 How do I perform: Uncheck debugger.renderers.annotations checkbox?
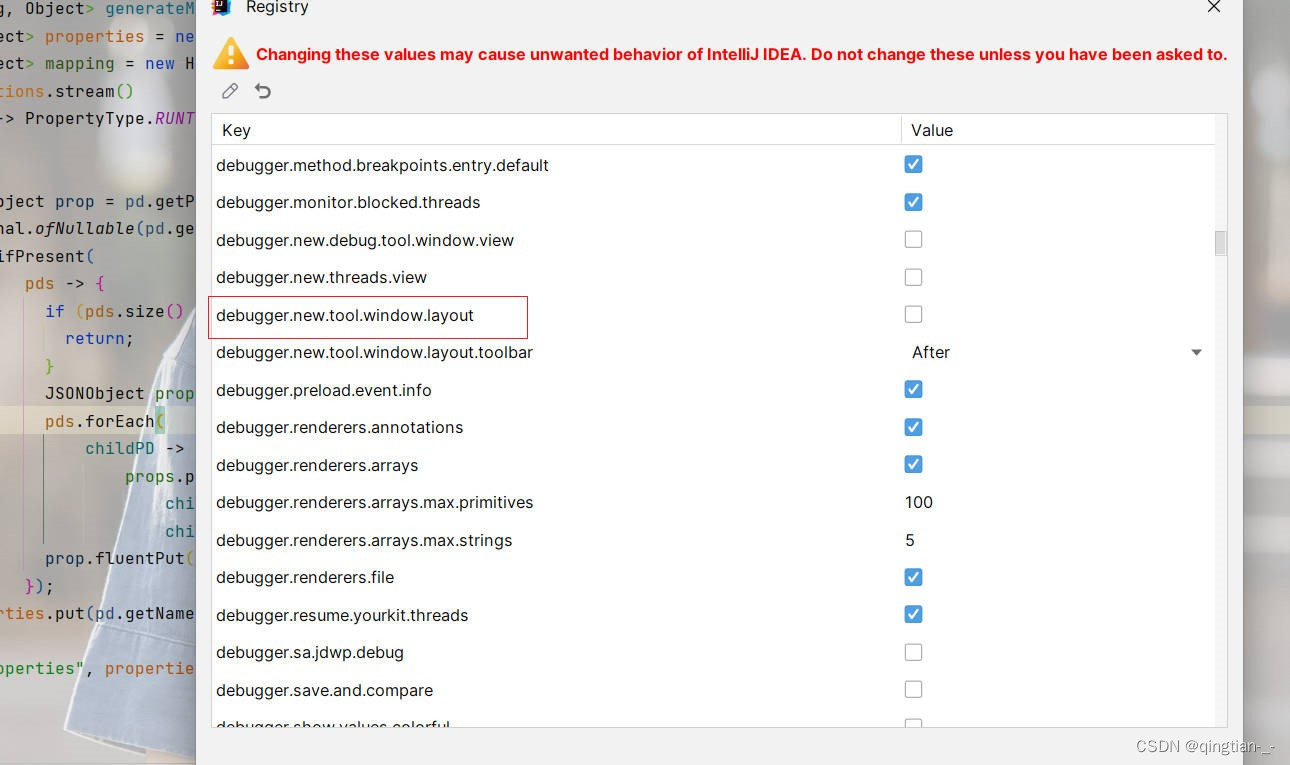click(x=913, y=427)
